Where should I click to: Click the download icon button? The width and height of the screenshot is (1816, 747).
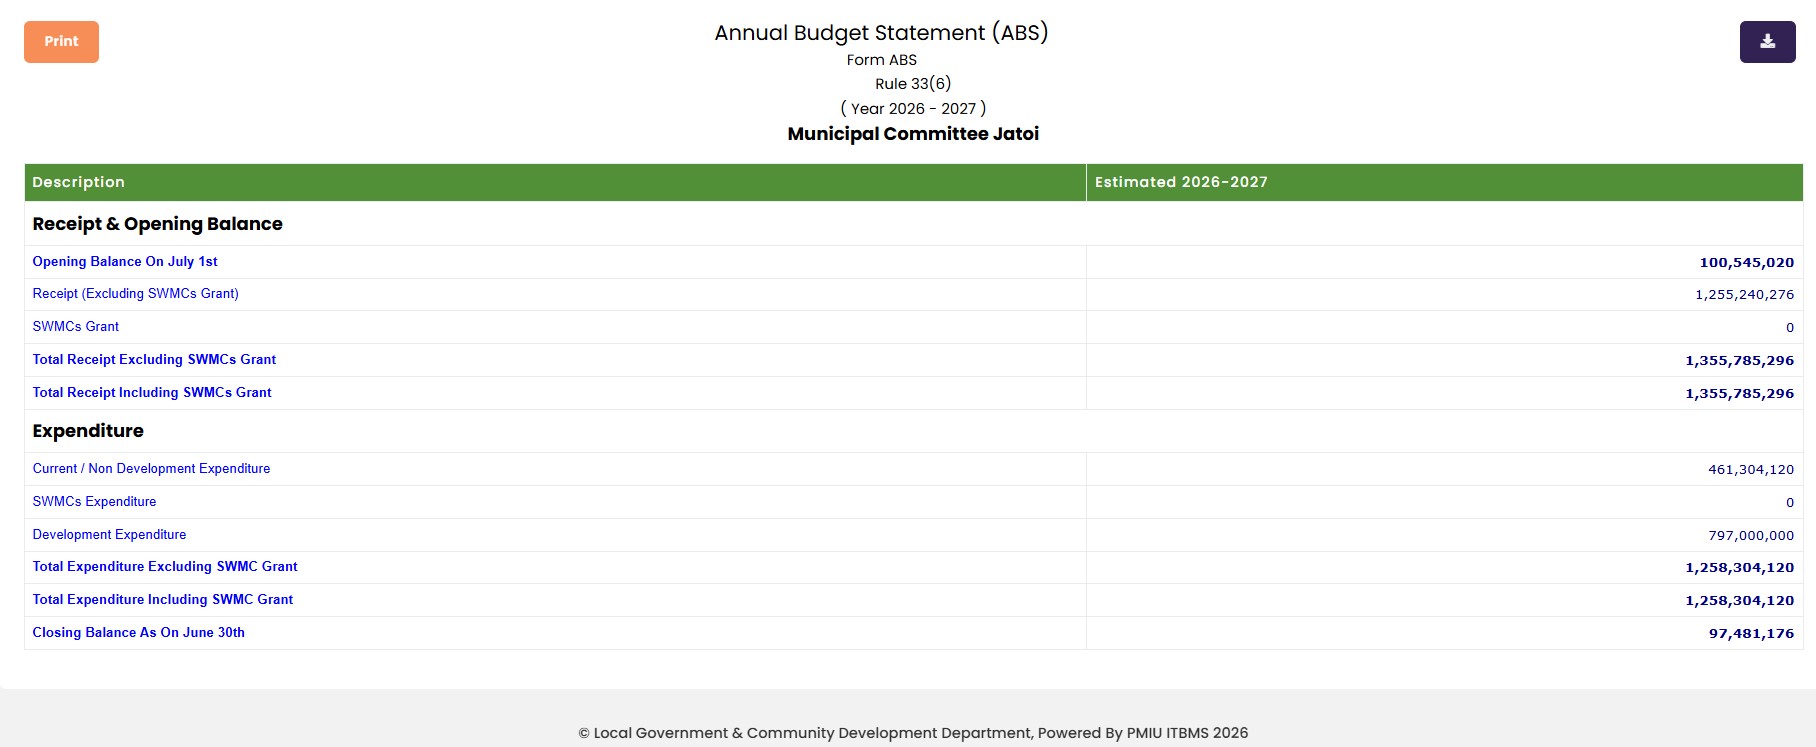[x=1767, y=42]
